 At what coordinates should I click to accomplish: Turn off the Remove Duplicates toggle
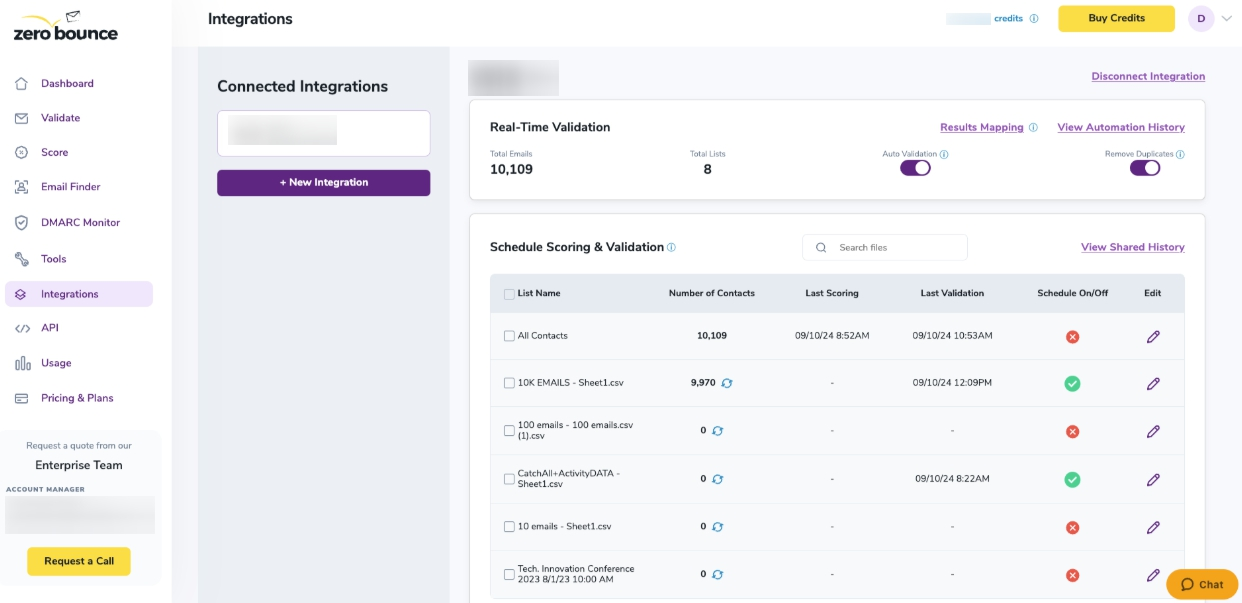pyautogui.click(x=1146, y=167)
